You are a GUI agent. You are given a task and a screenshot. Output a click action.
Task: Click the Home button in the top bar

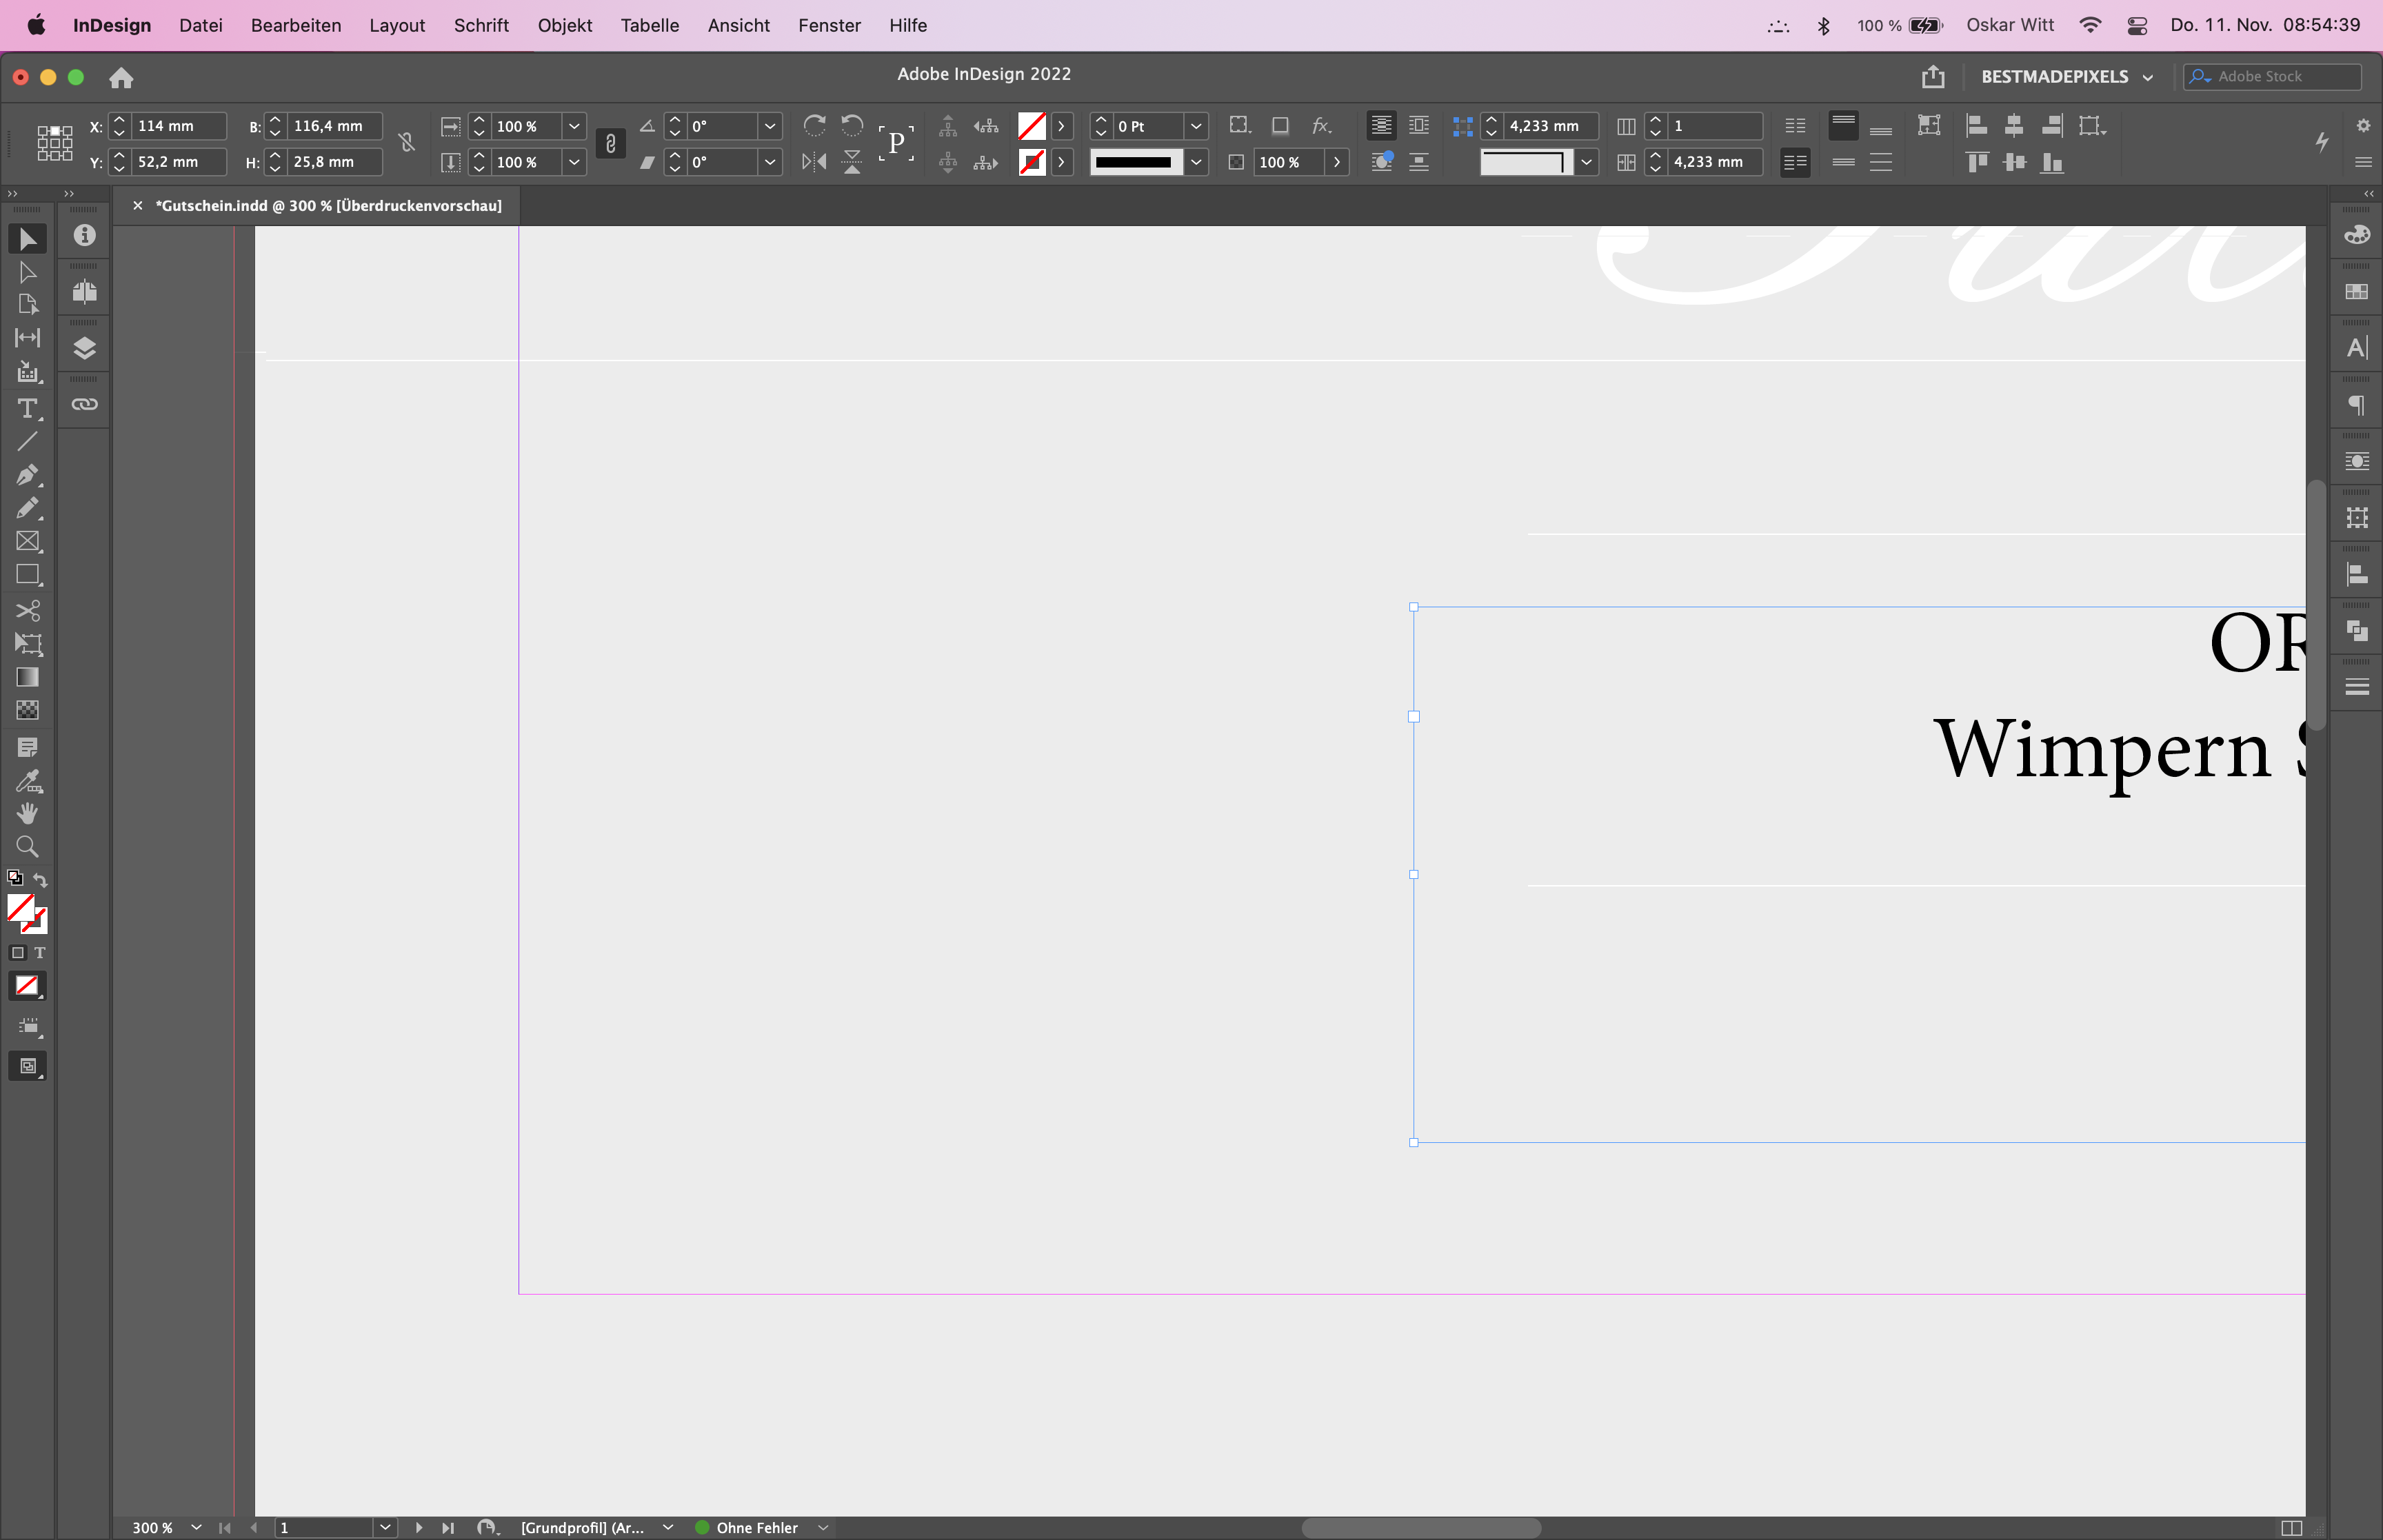(119, 77)
